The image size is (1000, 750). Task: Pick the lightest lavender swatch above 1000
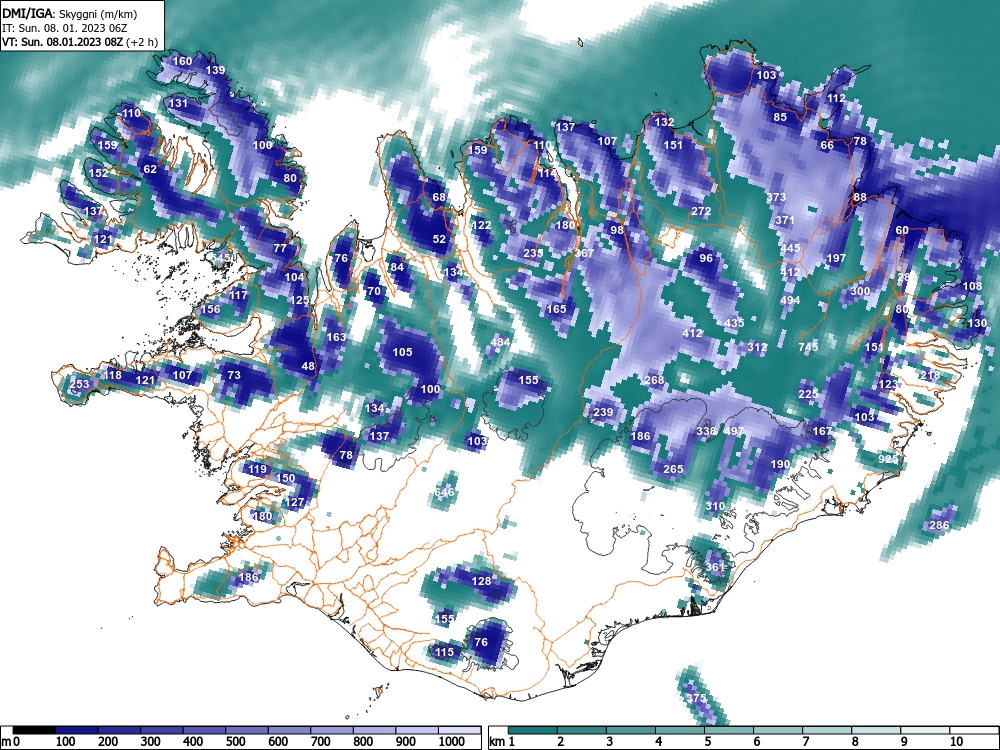(459, 730)
